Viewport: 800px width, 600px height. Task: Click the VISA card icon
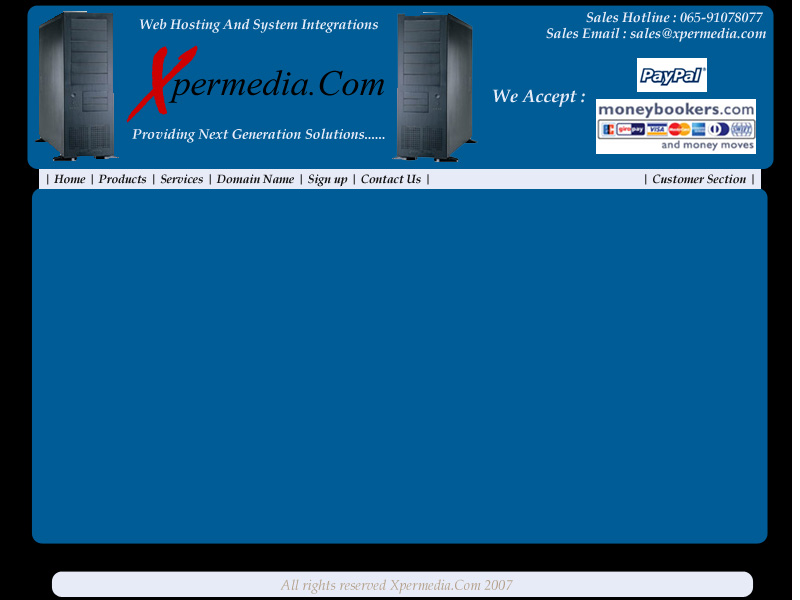[x=656, y=129]
